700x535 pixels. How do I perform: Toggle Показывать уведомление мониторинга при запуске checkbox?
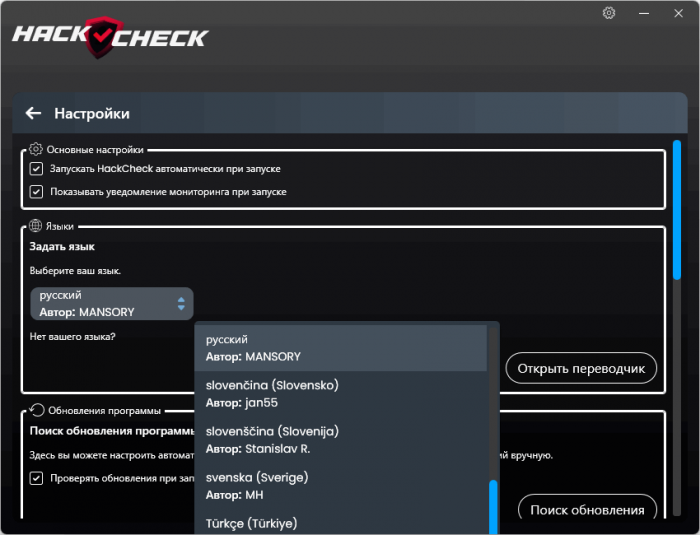pos(36,192)
